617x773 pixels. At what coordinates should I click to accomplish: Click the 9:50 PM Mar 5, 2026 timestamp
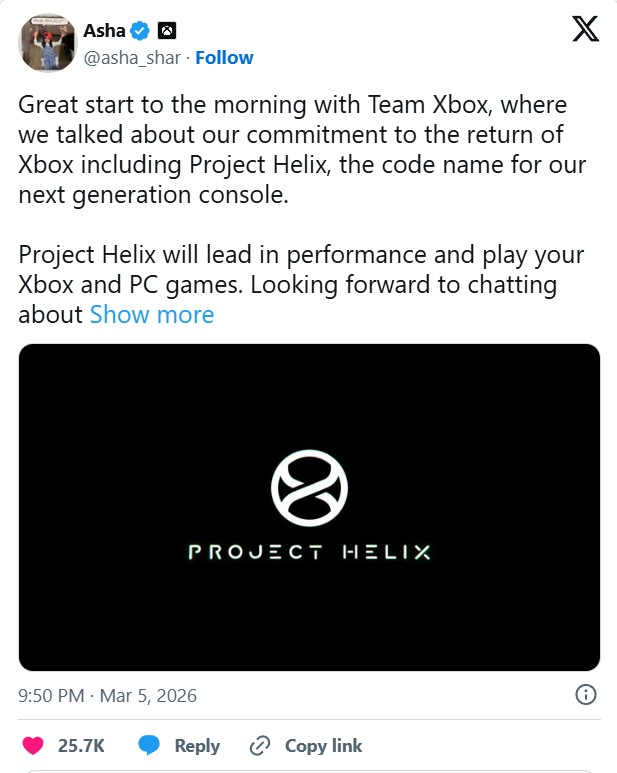[x=108, y=694]
